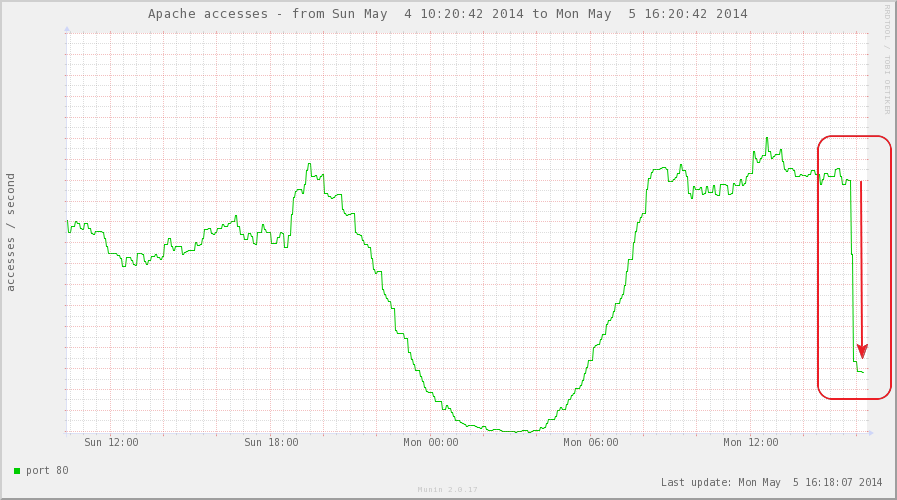The height and width of the screenshot is (500, 897).
Task: Select the "port 80" legend label
Action: click(x=47, y=470)
